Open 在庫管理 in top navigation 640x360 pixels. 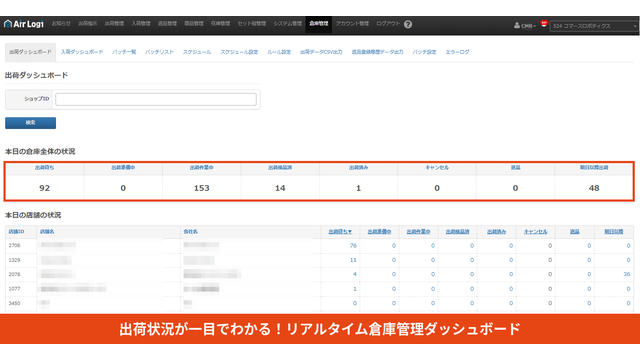tap(220, 24)
